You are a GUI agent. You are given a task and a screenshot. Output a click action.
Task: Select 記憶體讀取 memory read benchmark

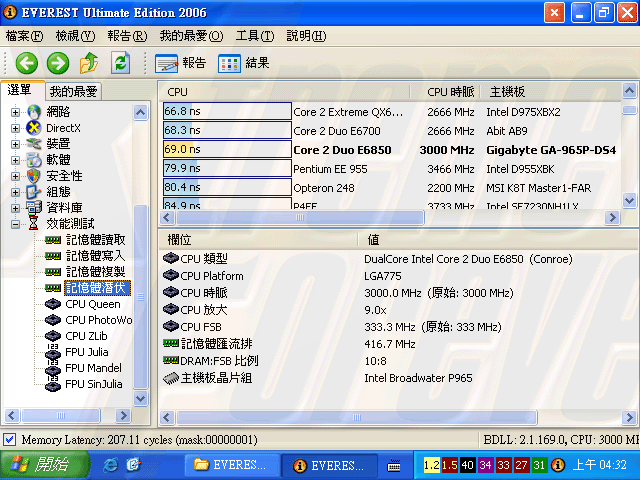point(96,240)
